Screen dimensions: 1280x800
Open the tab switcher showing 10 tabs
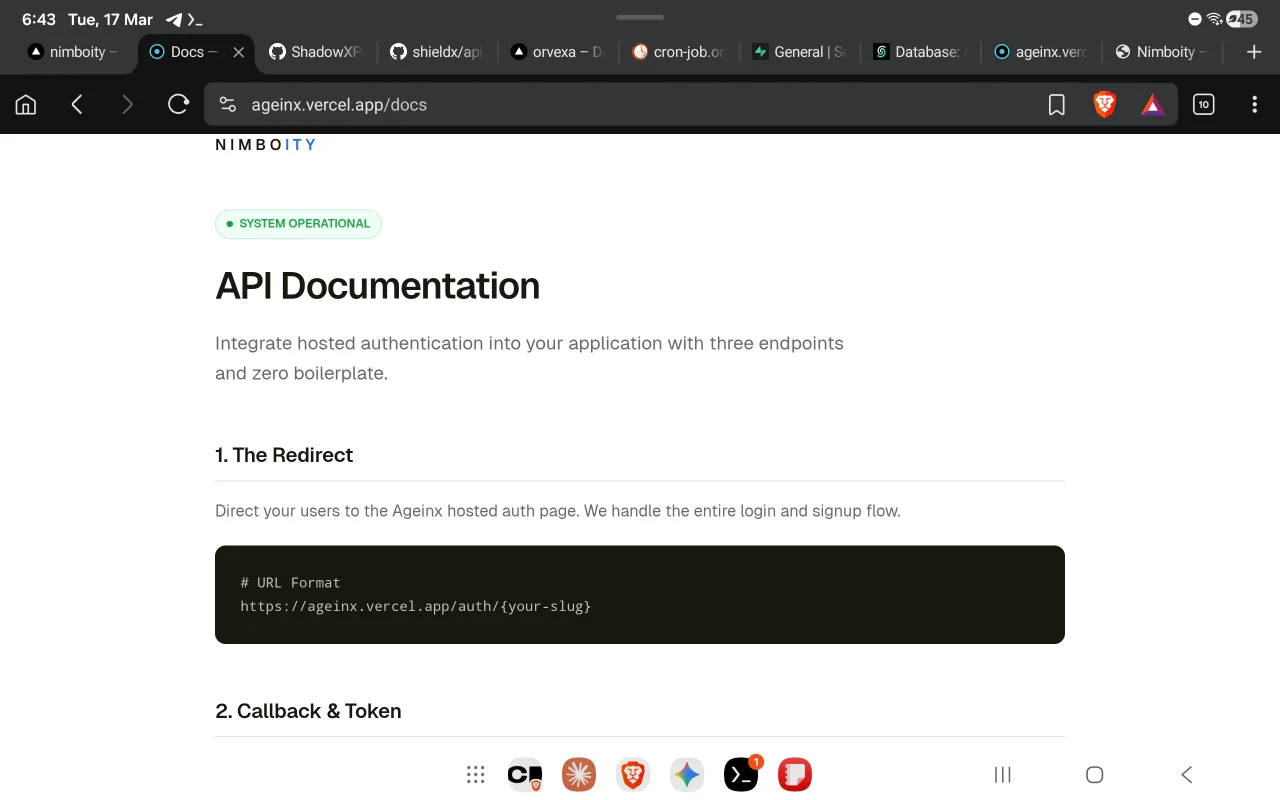[1204, 104]
